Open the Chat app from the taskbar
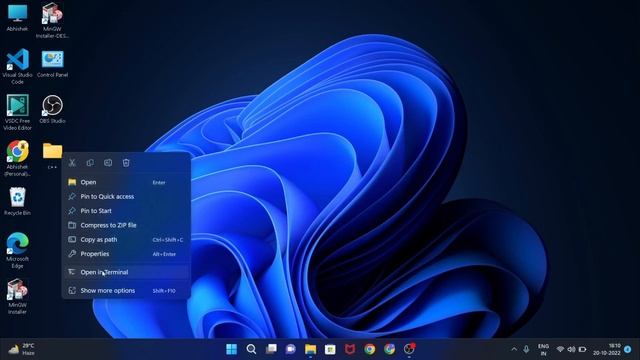The image size is (640, 360). (291, 349)
